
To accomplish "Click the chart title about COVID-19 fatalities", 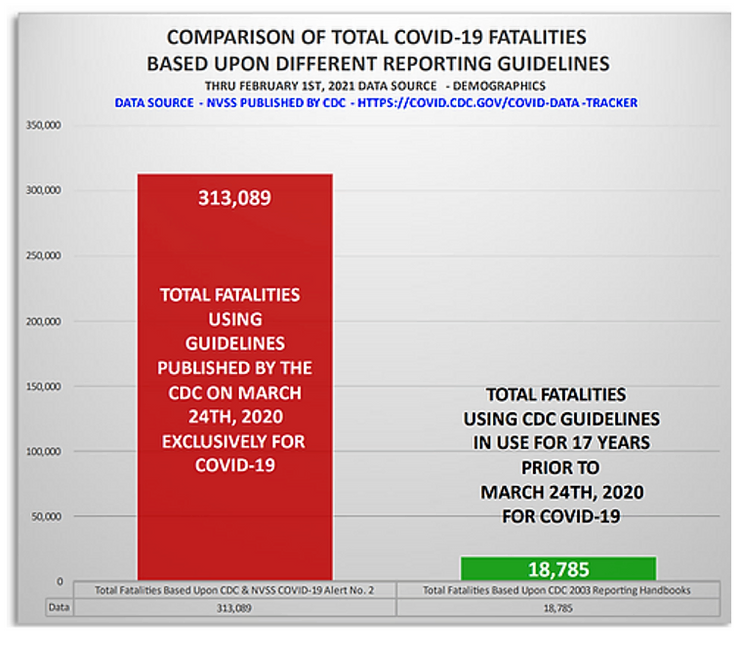I will 375,48.
